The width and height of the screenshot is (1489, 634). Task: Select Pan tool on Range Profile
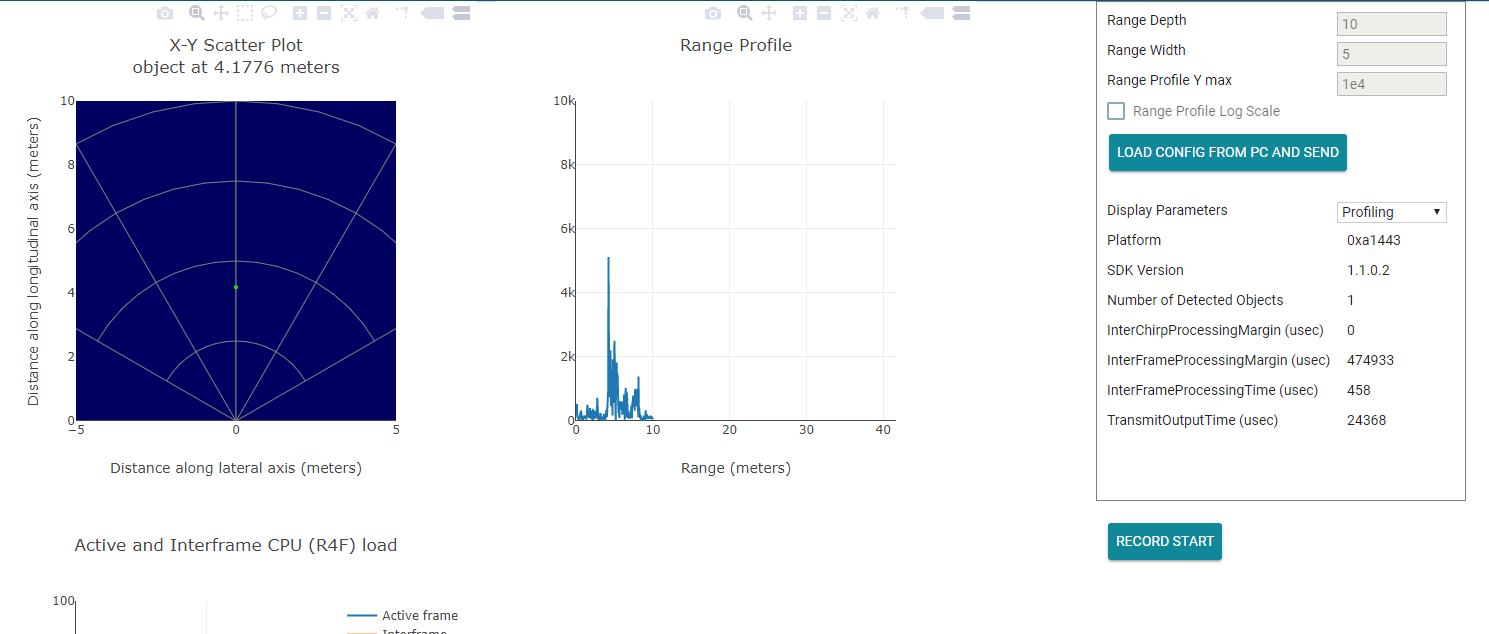click(x=769, y=13)
